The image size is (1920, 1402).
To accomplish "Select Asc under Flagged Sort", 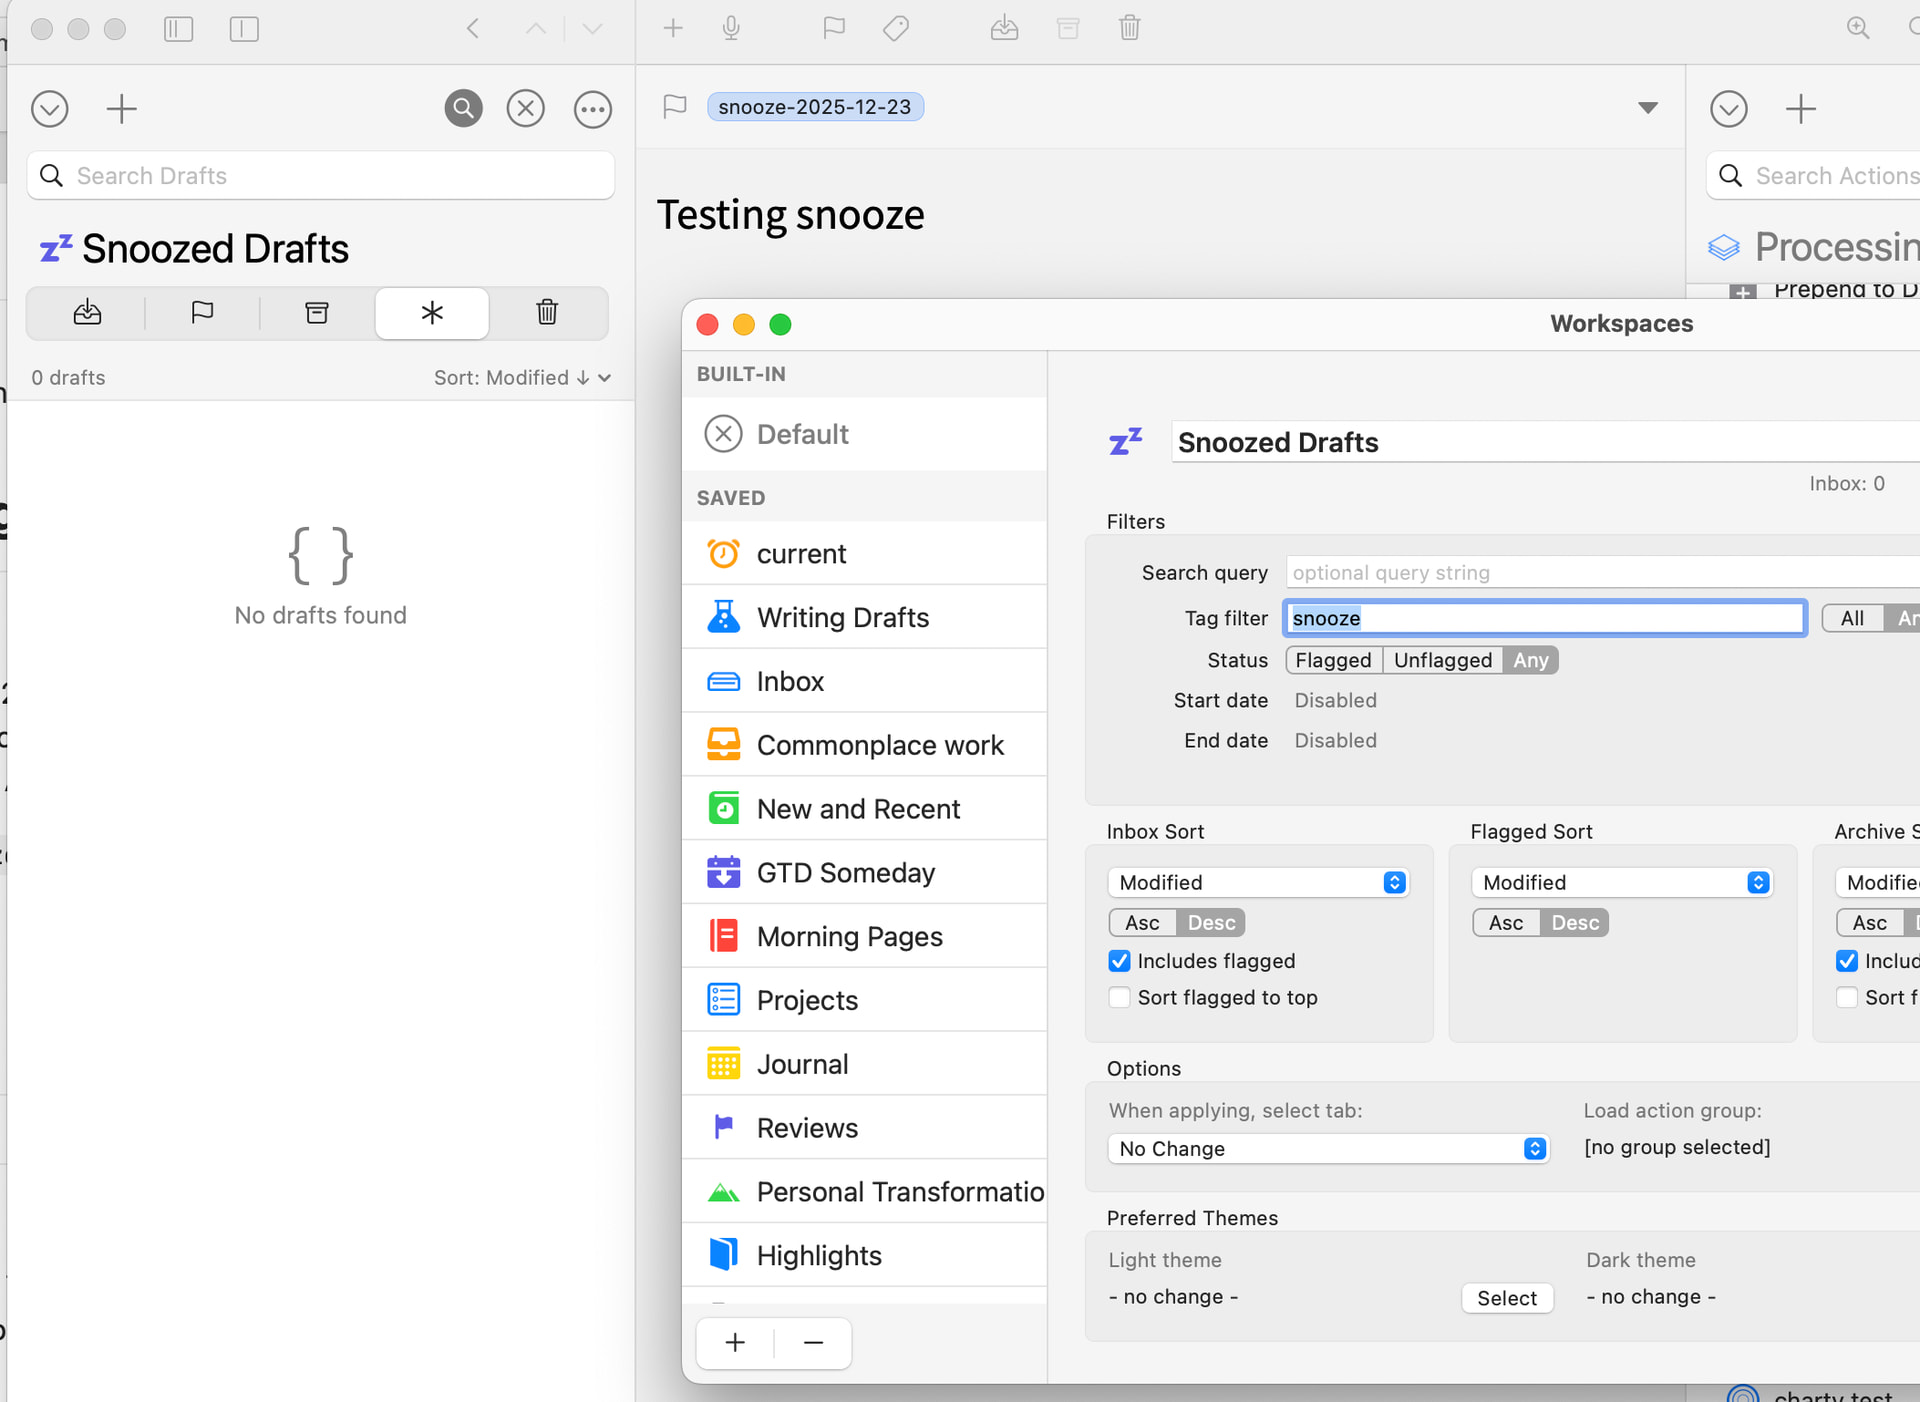I will pyautogui.click(x=1505, y=922).
